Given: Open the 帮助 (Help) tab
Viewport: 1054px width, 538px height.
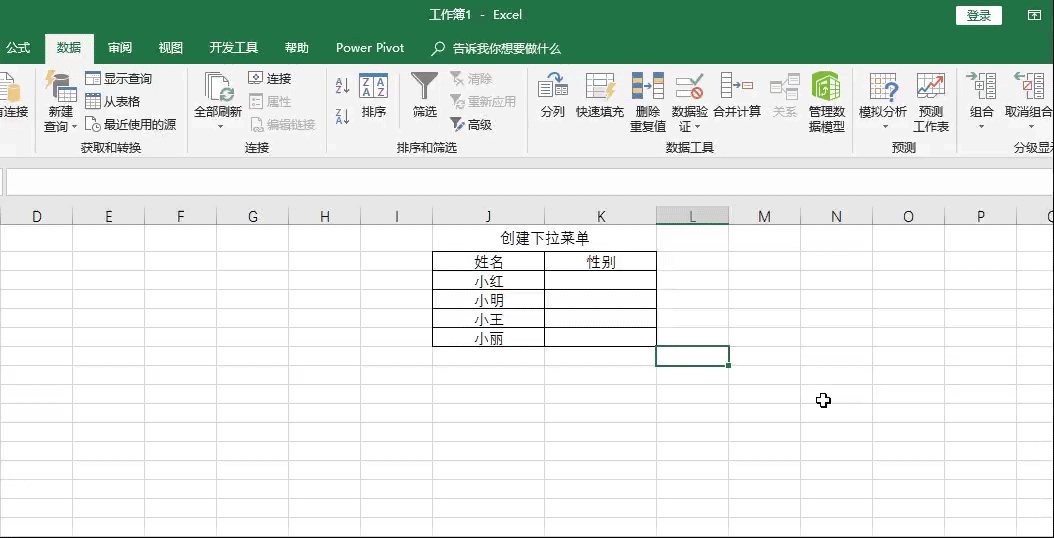Looking at the screenshot, I should 296,48.
